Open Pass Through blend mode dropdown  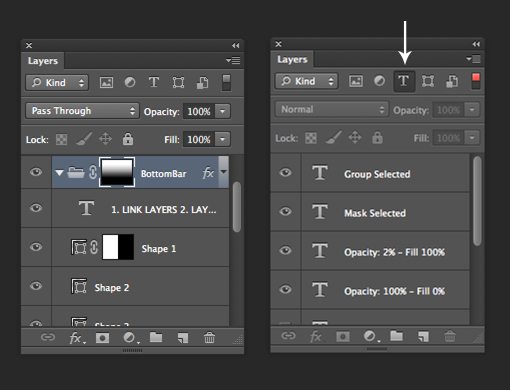[82, 111]
